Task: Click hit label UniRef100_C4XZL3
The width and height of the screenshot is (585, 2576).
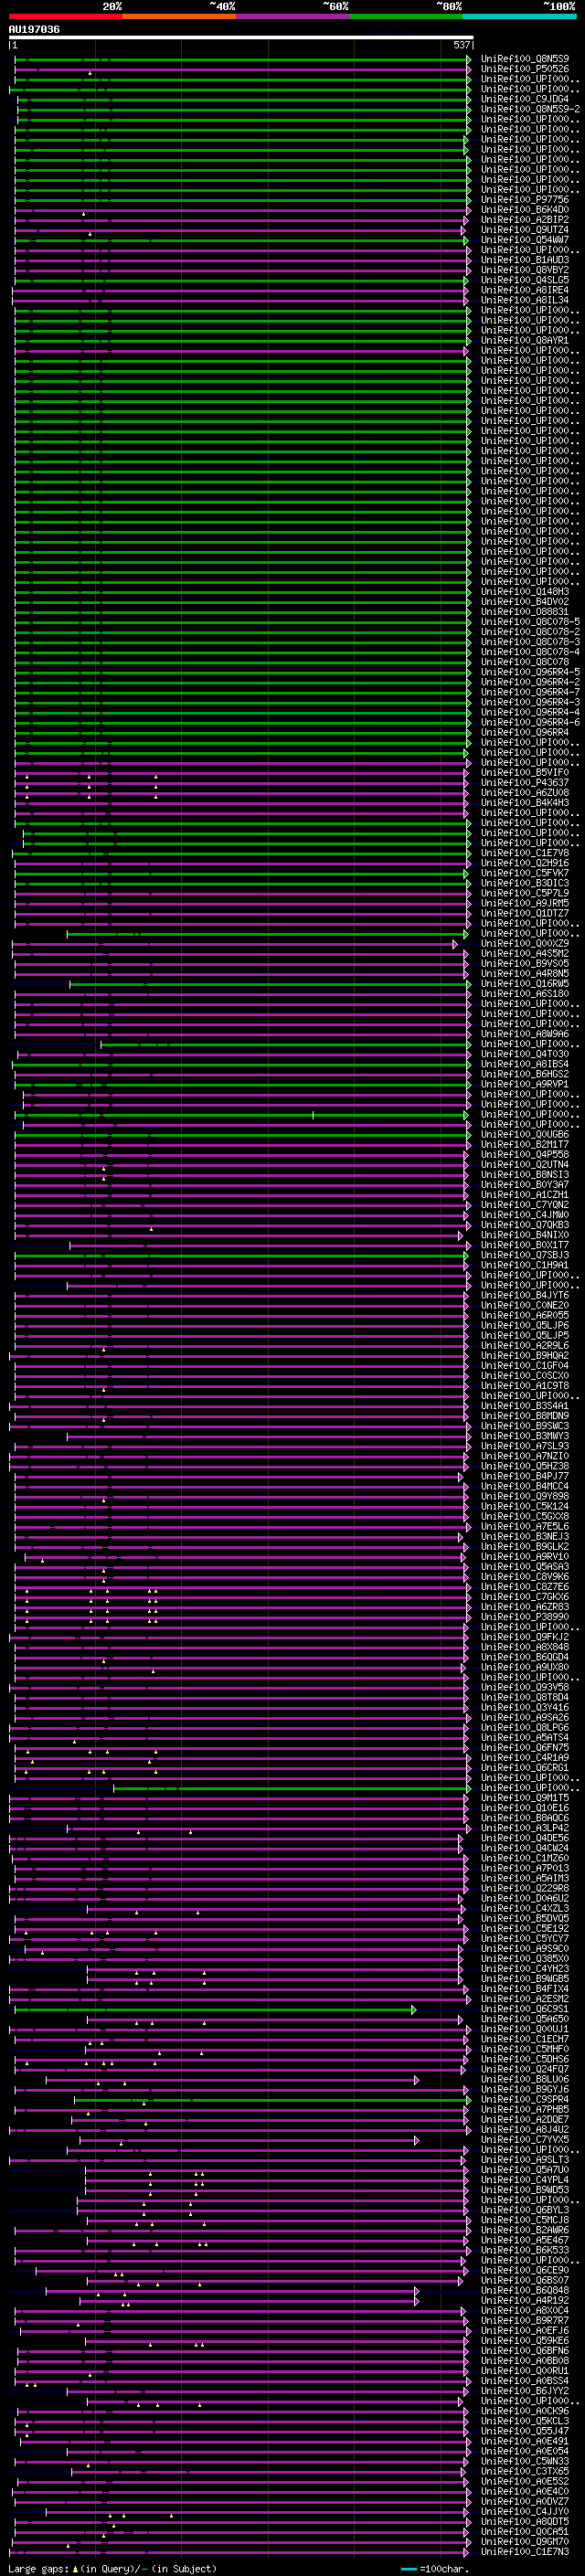Action: point(525,1908)
